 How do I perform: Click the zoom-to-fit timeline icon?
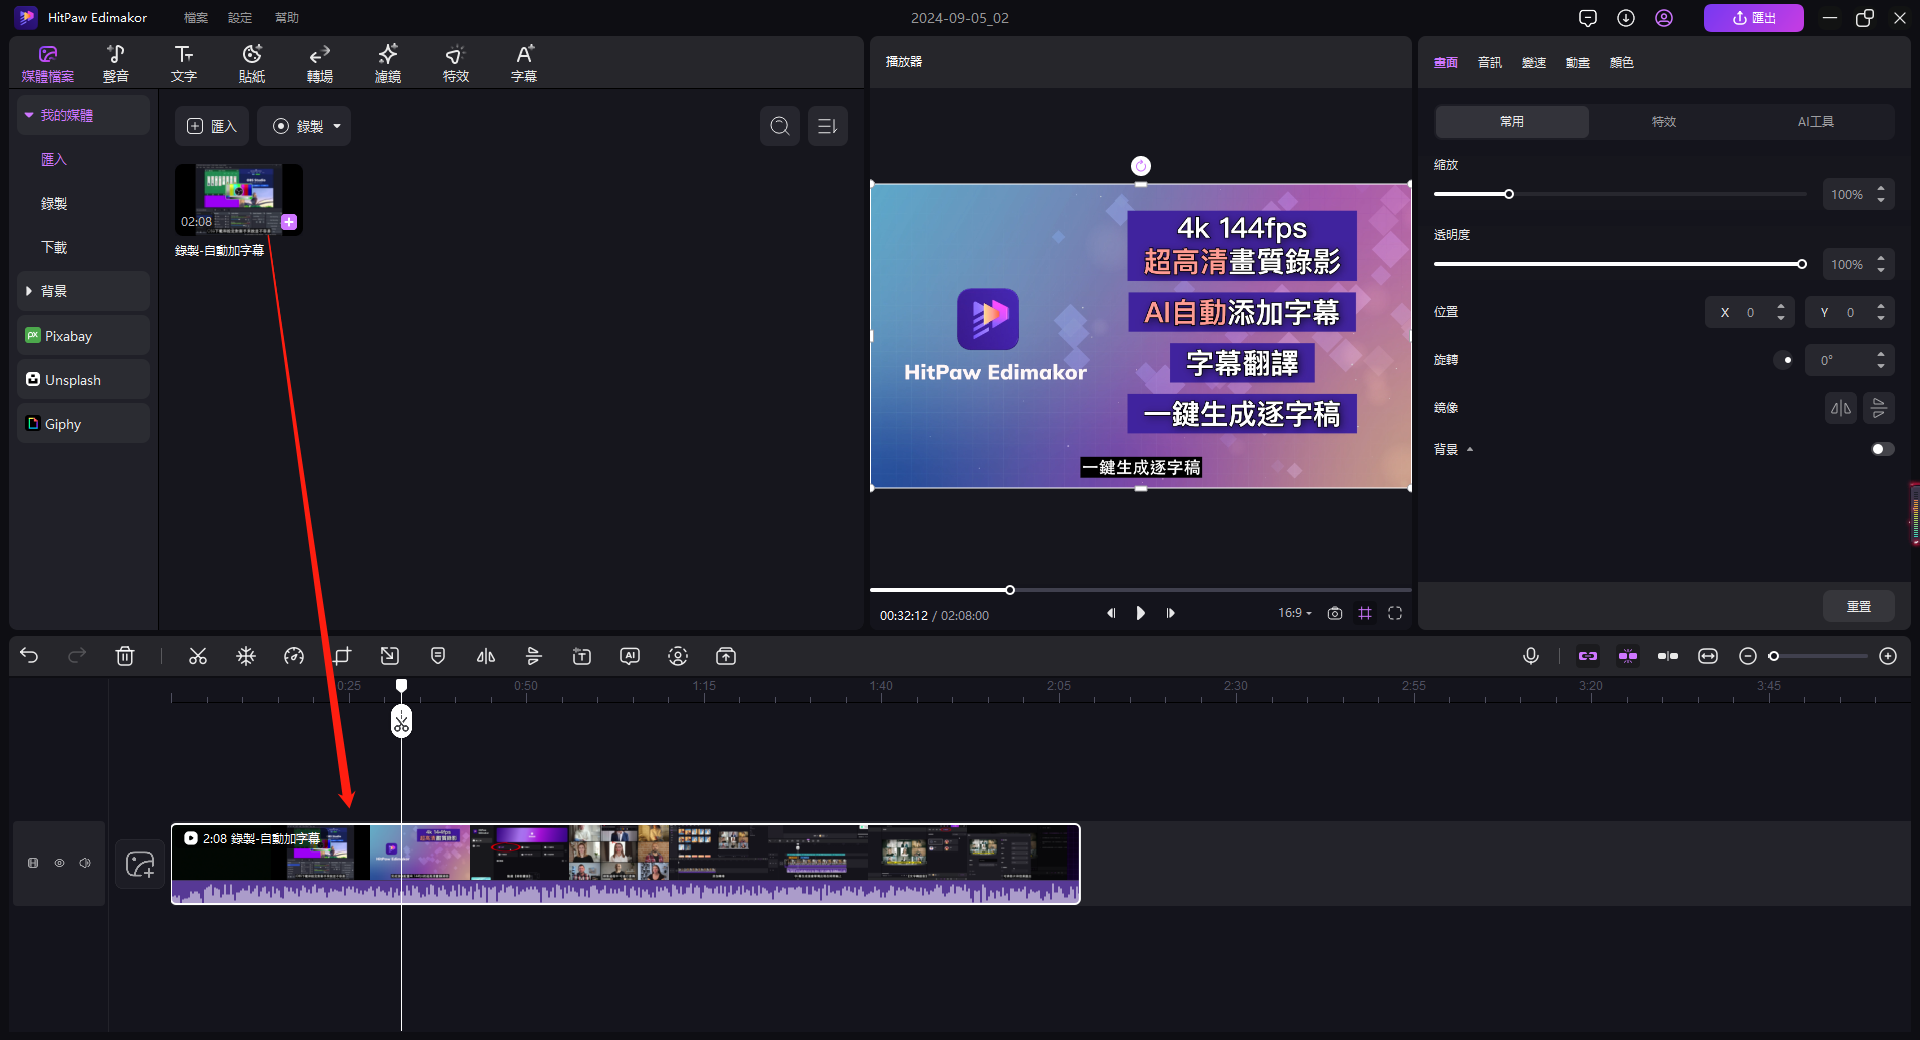[1708, 656]
